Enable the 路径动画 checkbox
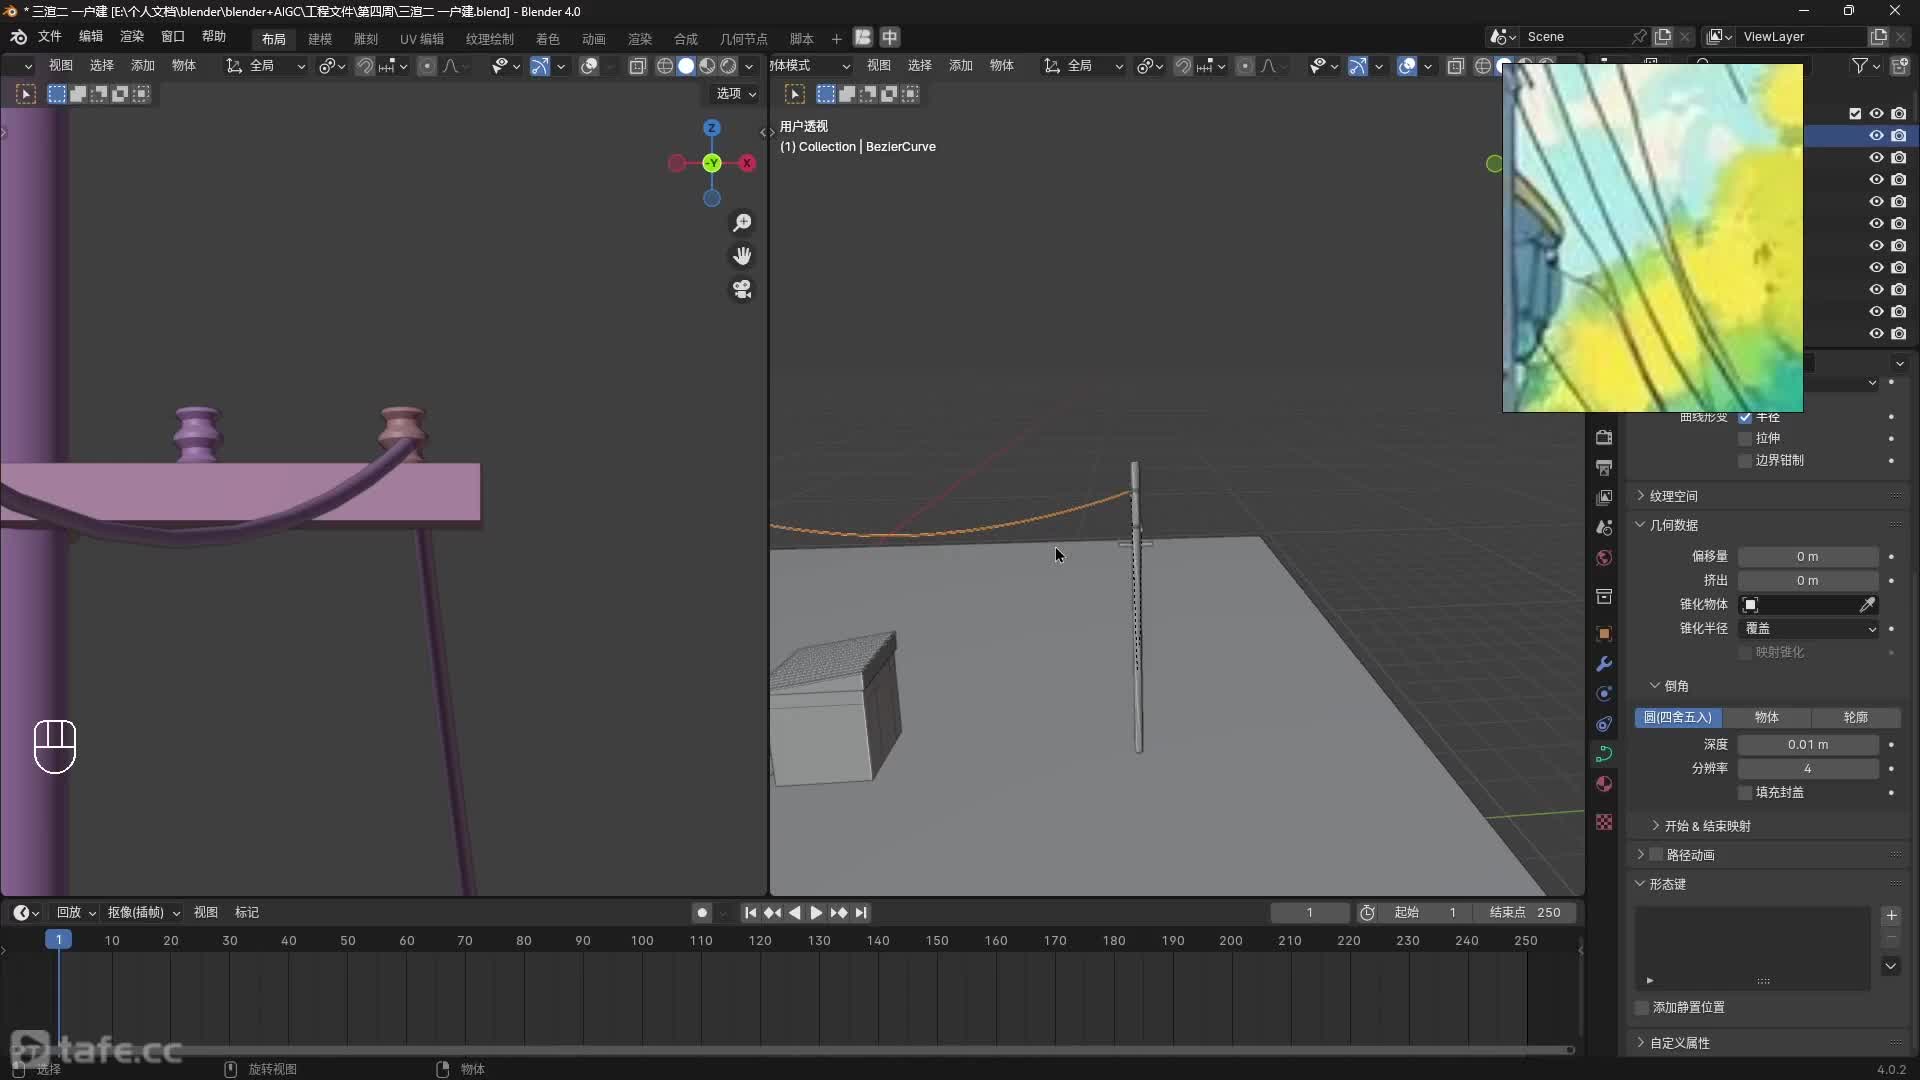 click(1656, 854)
